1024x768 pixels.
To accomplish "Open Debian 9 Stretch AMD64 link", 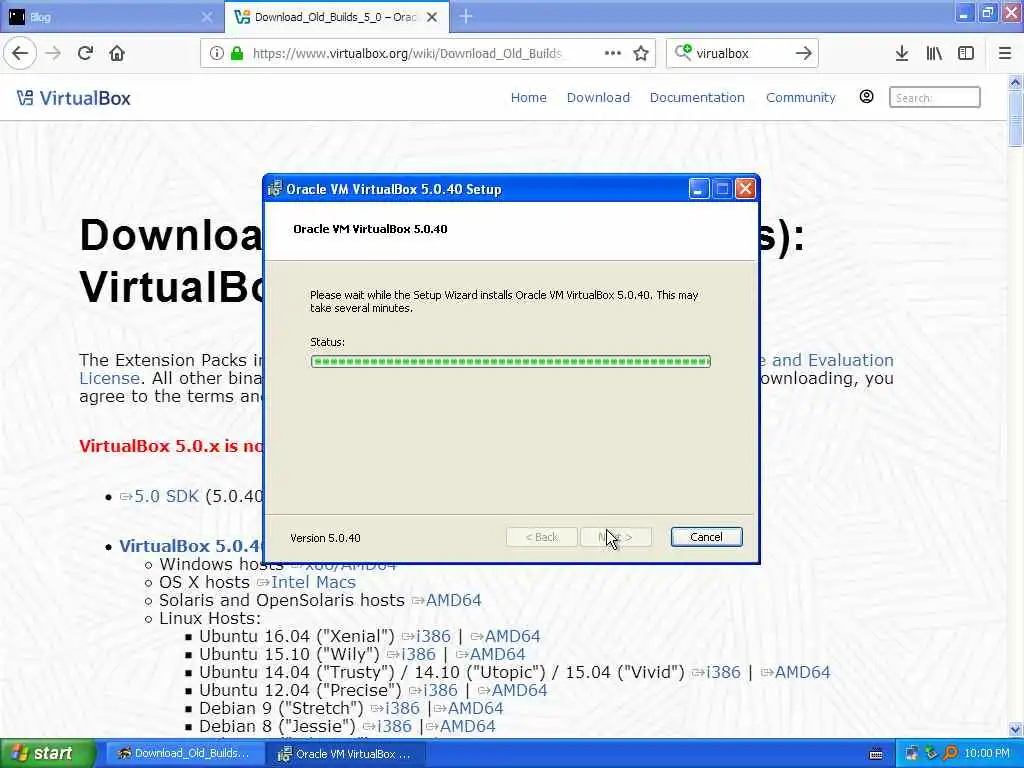I will 468,708.
